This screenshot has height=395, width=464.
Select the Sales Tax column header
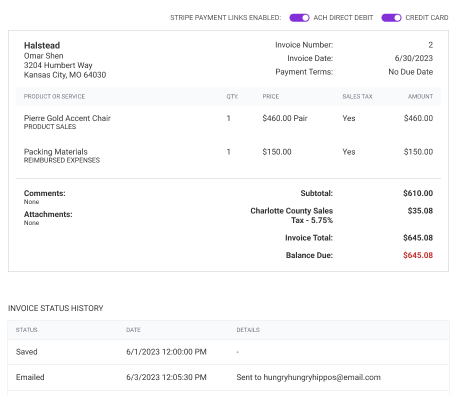[x=357, y=97]
